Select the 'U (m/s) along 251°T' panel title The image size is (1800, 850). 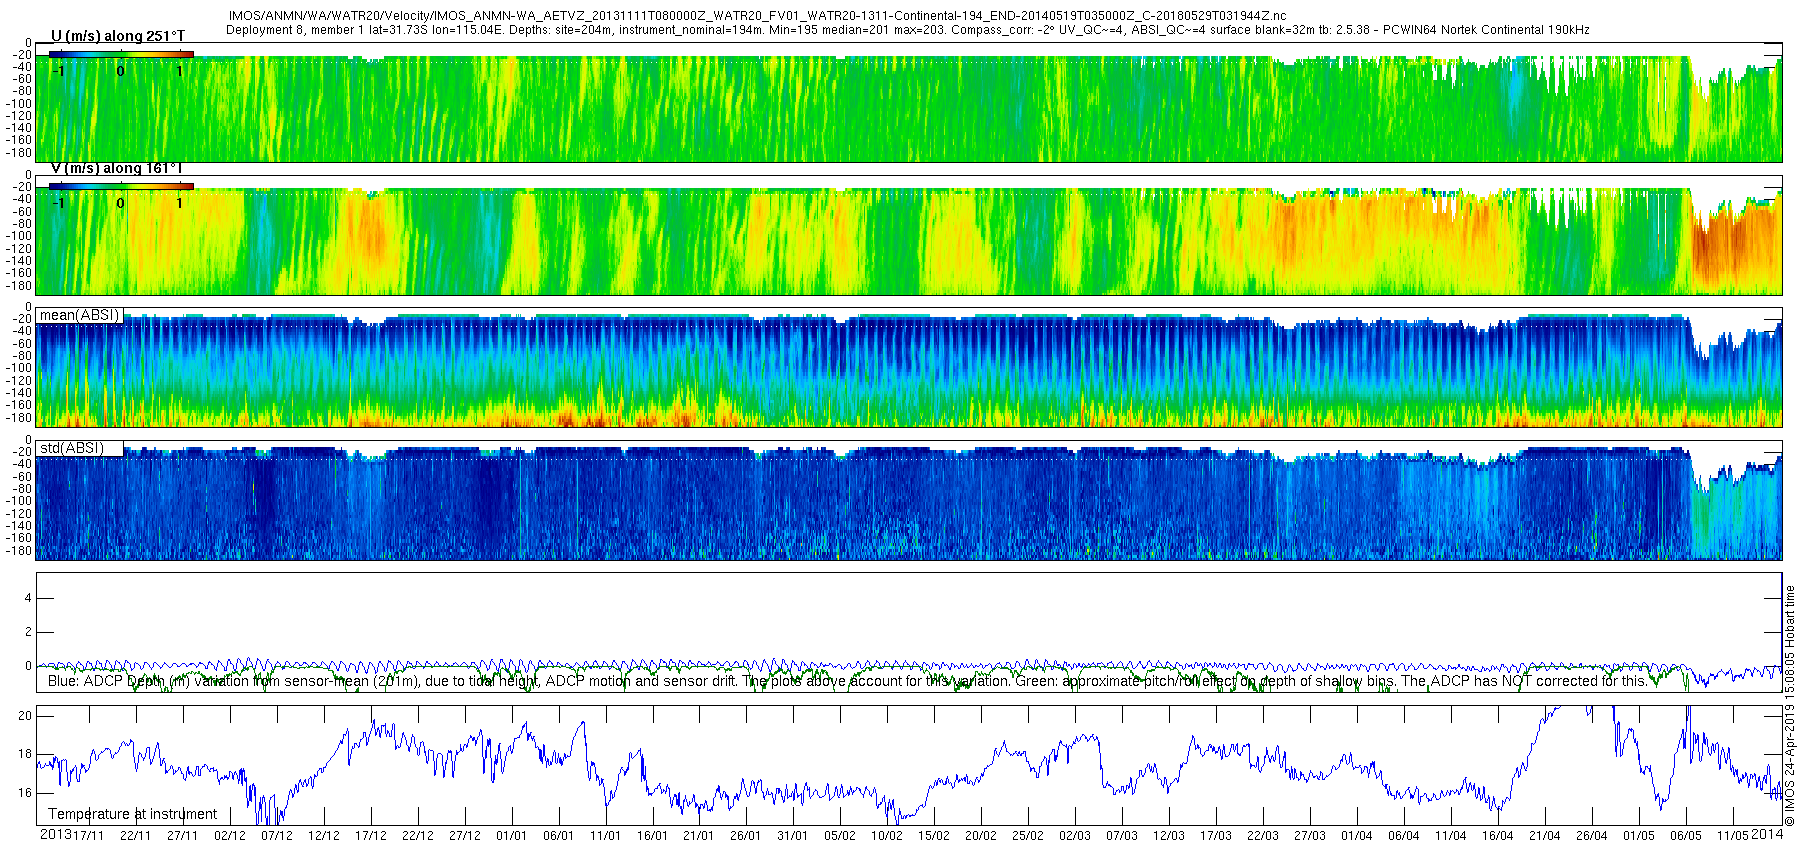118,36
